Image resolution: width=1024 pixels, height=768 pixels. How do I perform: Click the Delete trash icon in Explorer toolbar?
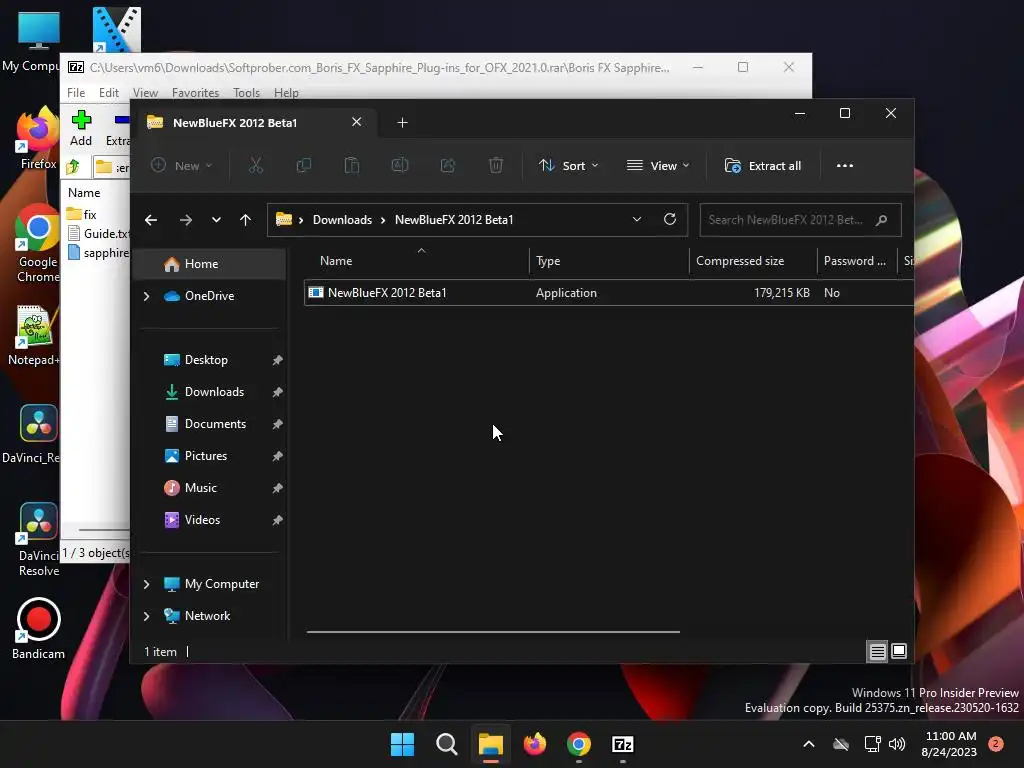pyautogui.click(x=496, y=166)
